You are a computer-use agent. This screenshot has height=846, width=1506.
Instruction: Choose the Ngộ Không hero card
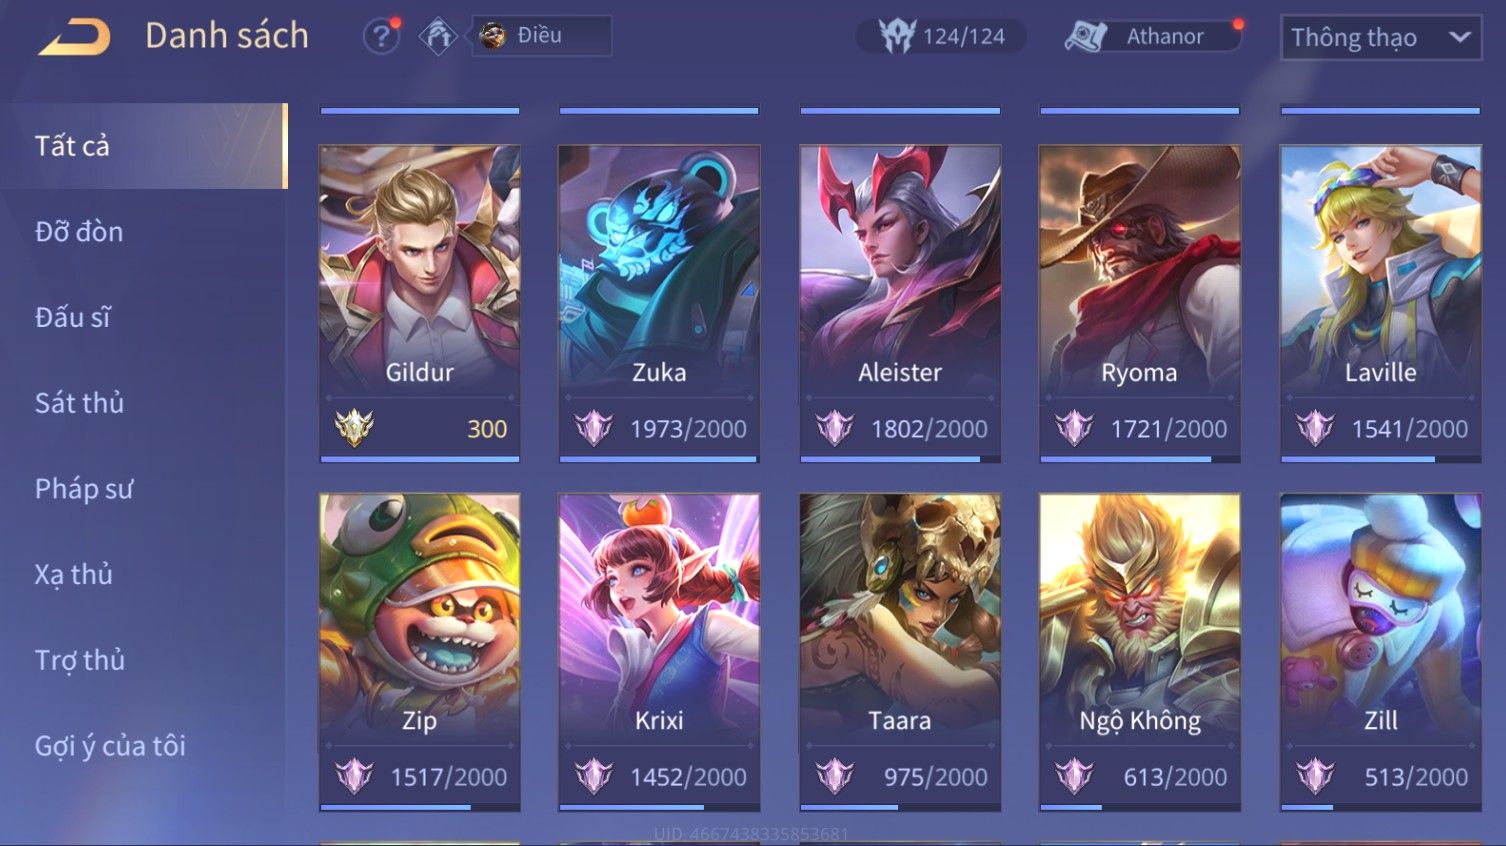coord(1140,651)
